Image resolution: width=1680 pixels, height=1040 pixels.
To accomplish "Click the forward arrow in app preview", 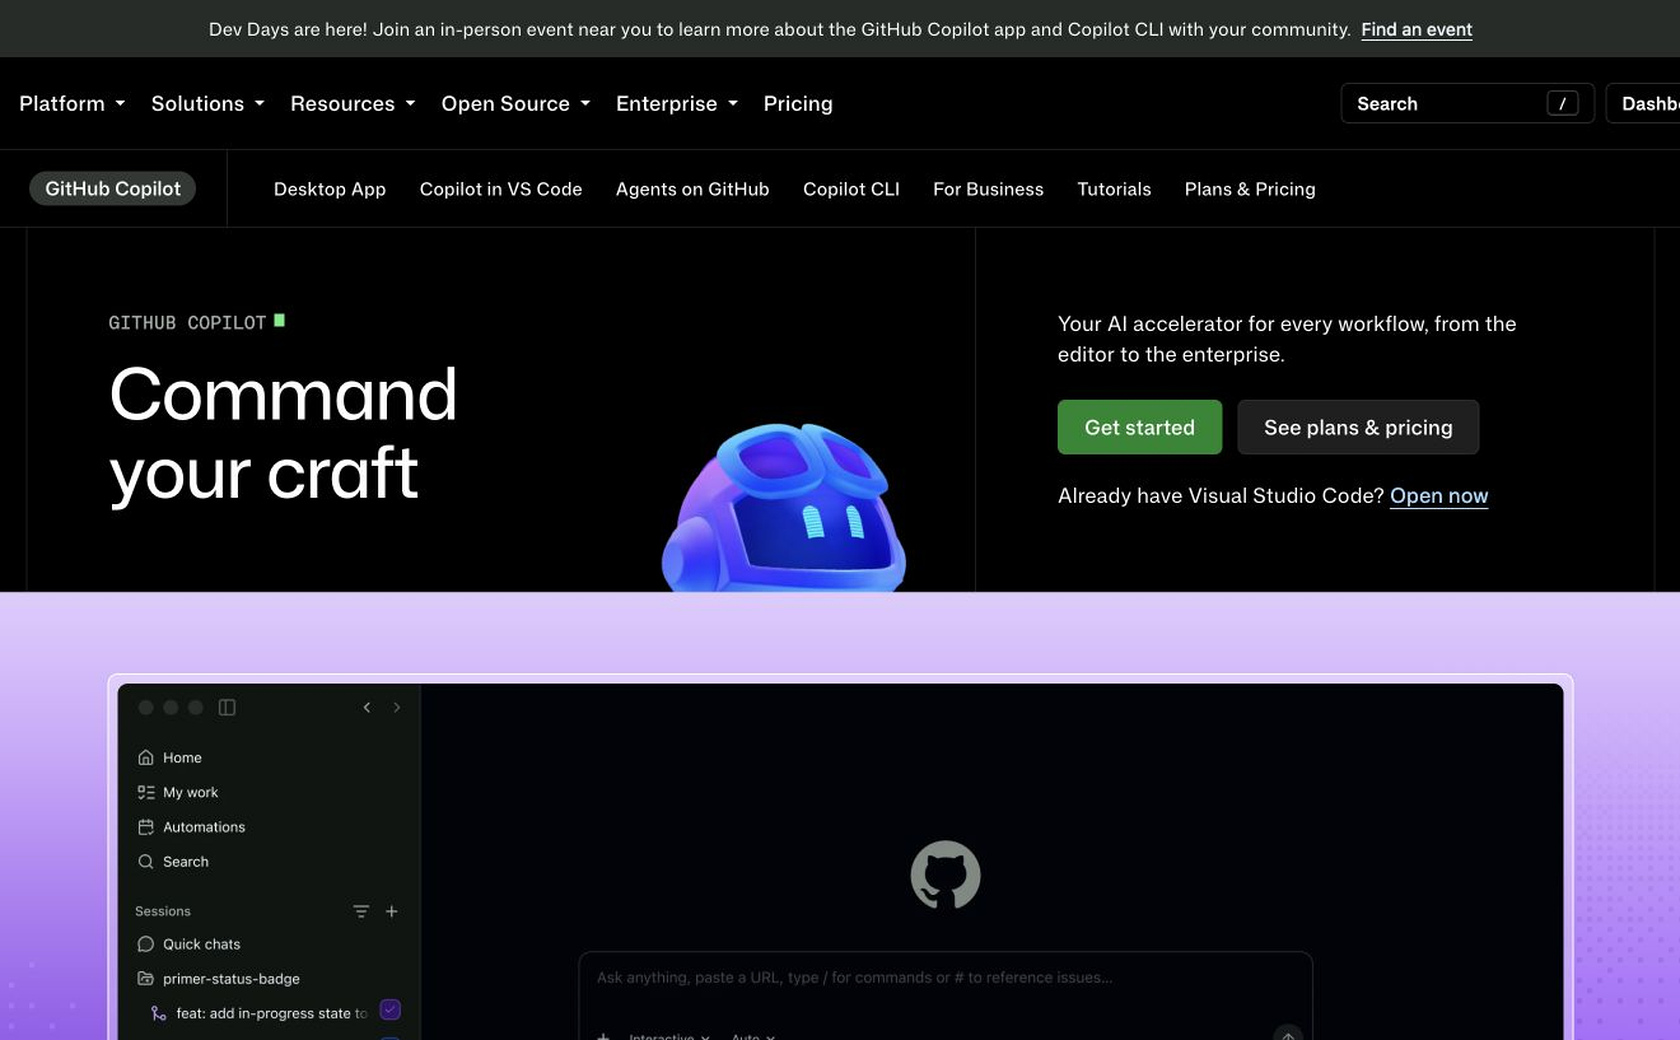I will [x=397, y=707].
